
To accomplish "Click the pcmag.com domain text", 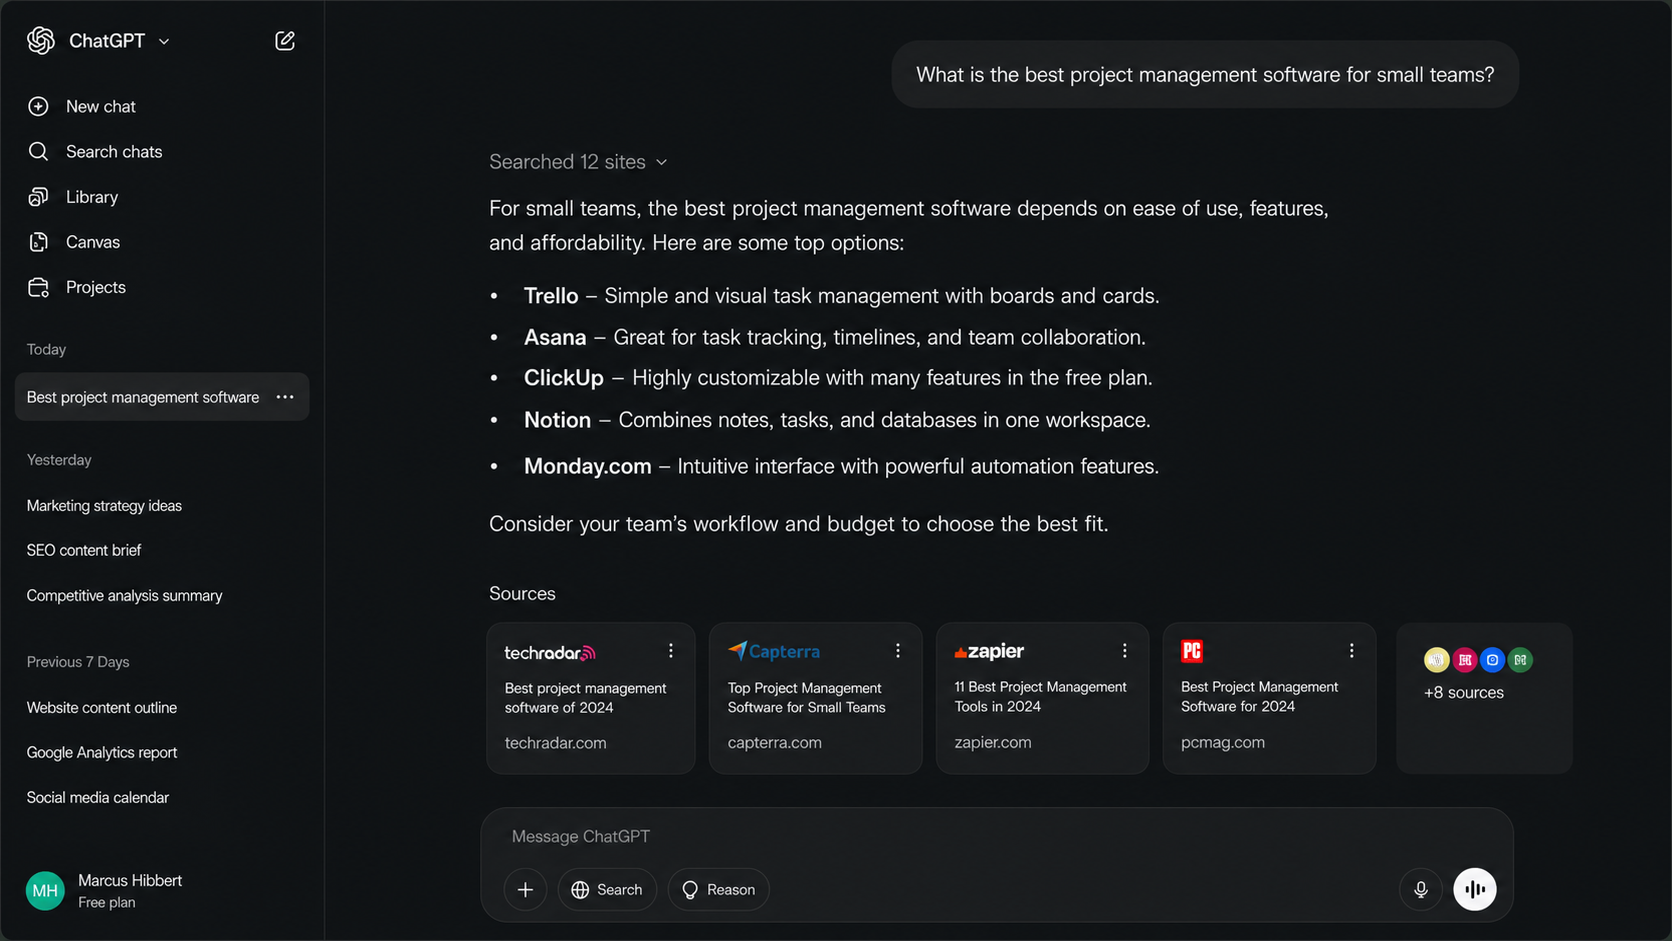I will tap(1223, 742).
